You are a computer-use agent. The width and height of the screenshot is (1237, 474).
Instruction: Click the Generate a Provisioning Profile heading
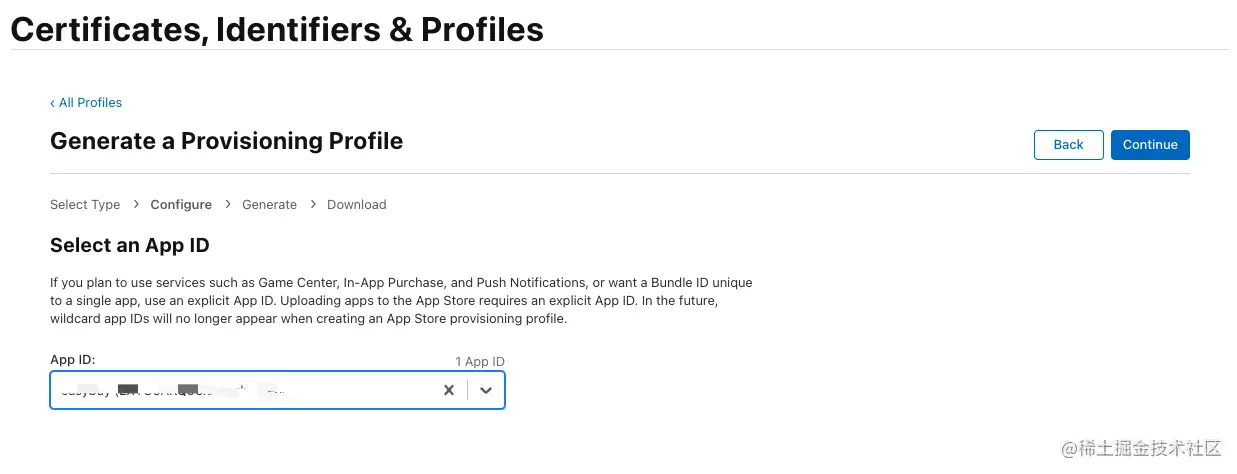tap(226, 141)
